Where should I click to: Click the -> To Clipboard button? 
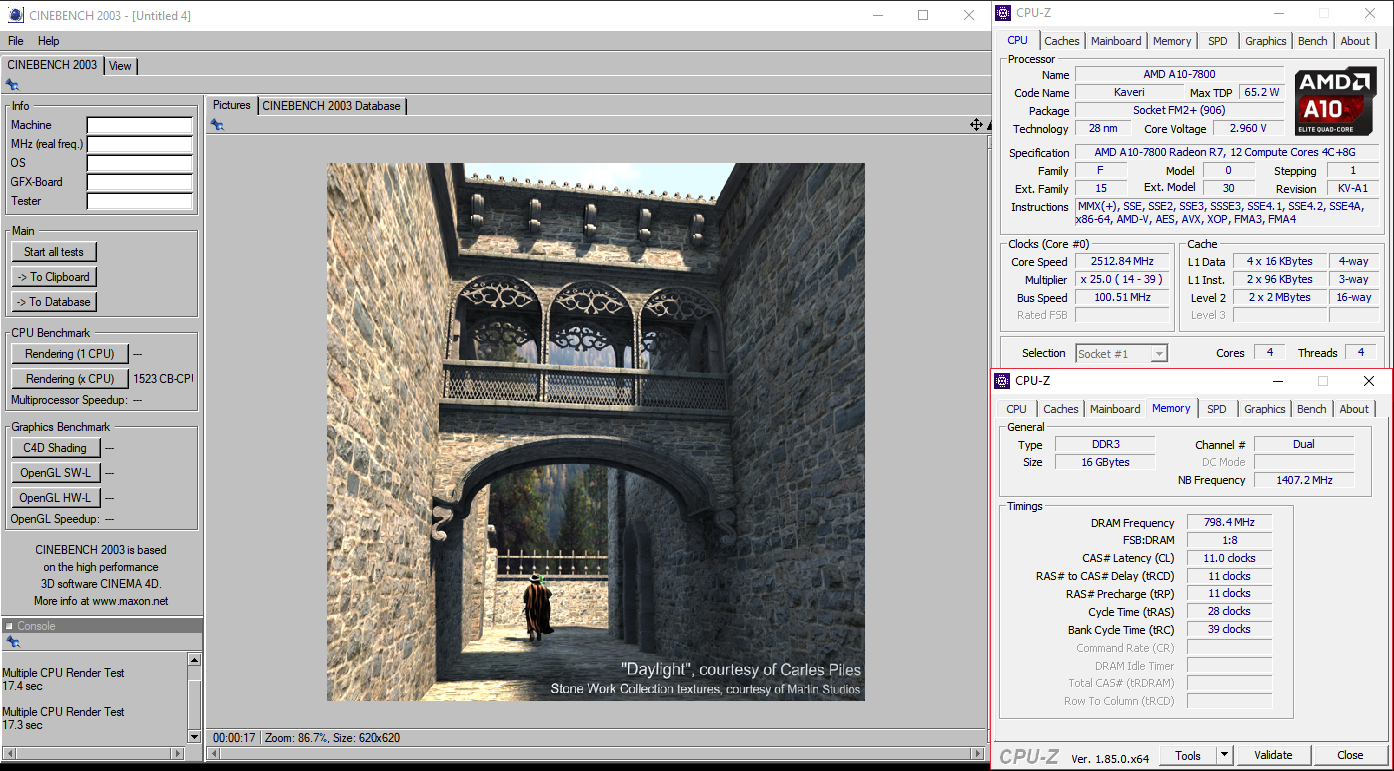click(x=54, y=277)
